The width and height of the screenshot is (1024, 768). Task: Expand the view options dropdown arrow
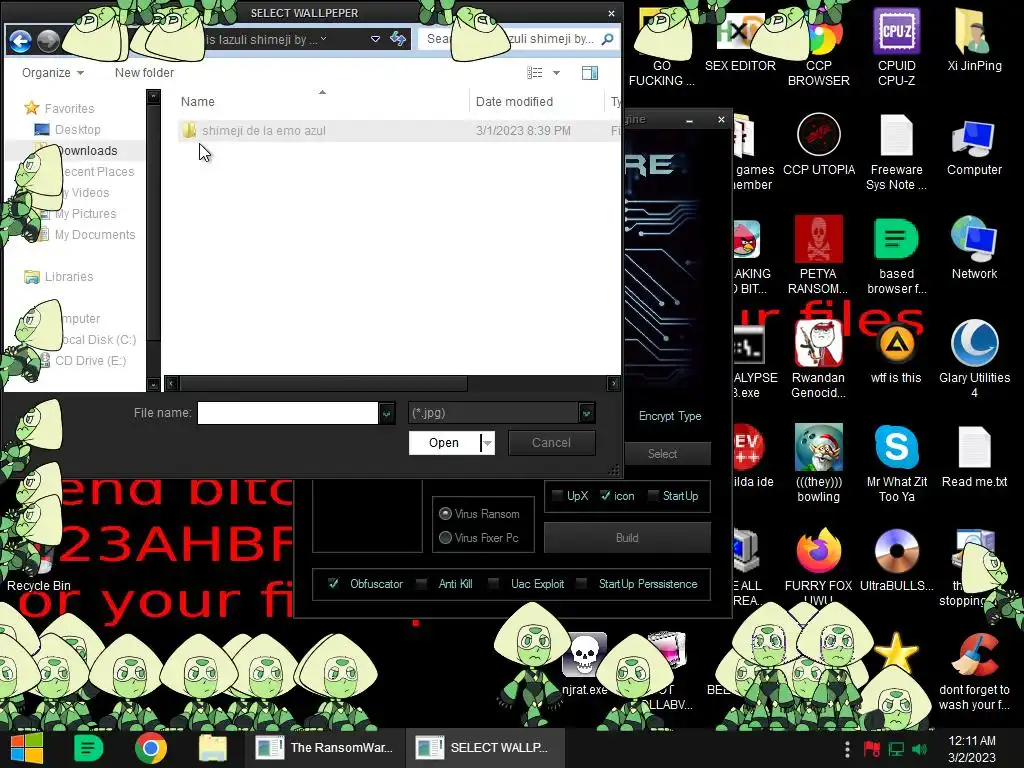(556, 72)
